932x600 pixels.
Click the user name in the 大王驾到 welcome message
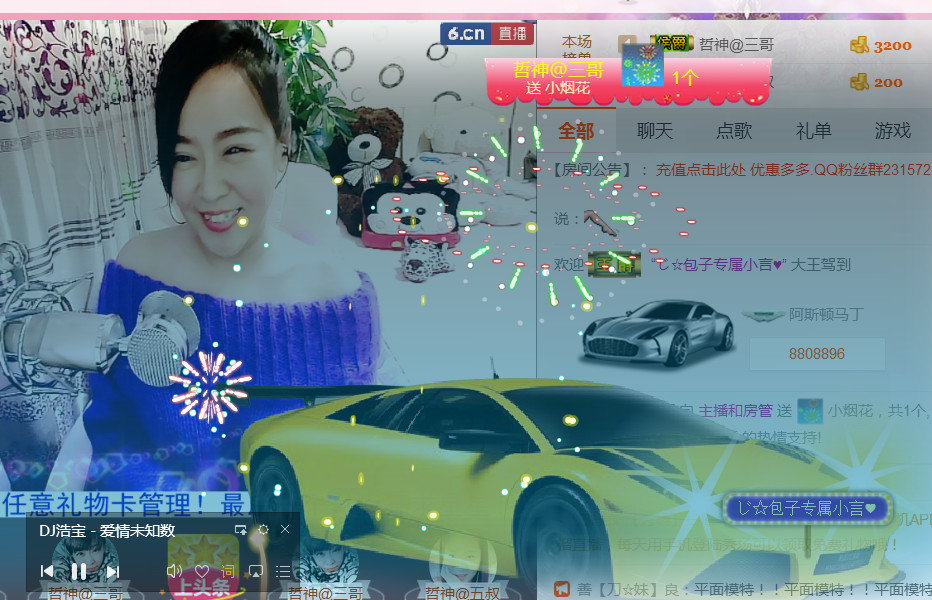pos(719,265)
